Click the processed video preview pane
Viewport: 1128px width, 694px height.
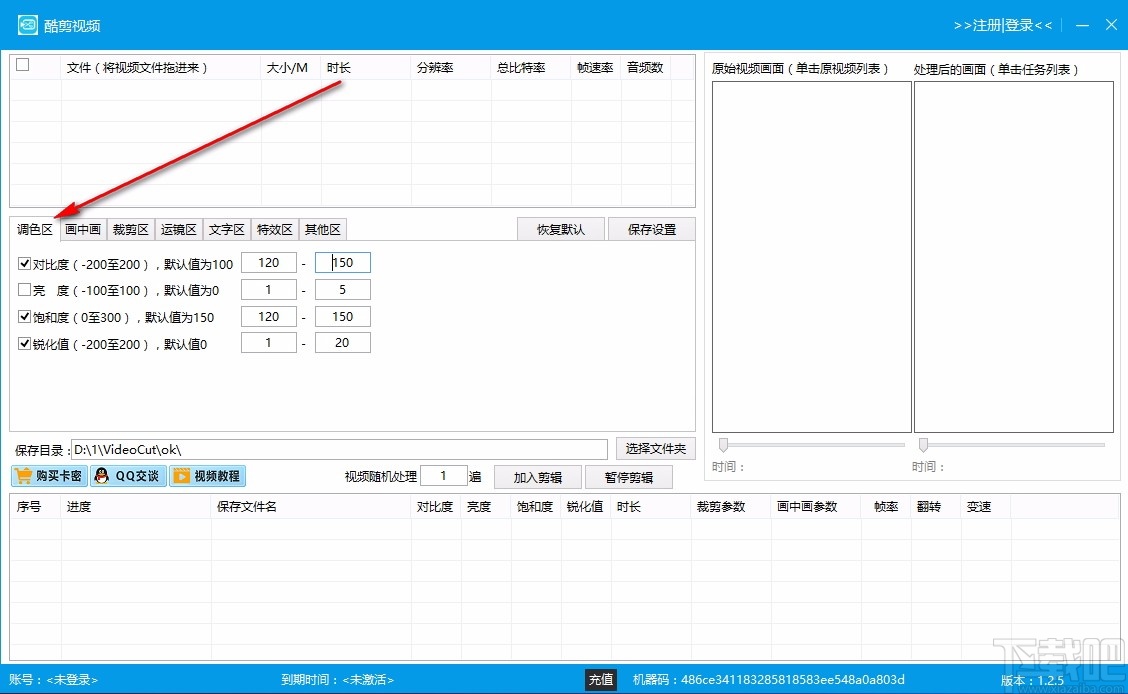pos(1014,257)
